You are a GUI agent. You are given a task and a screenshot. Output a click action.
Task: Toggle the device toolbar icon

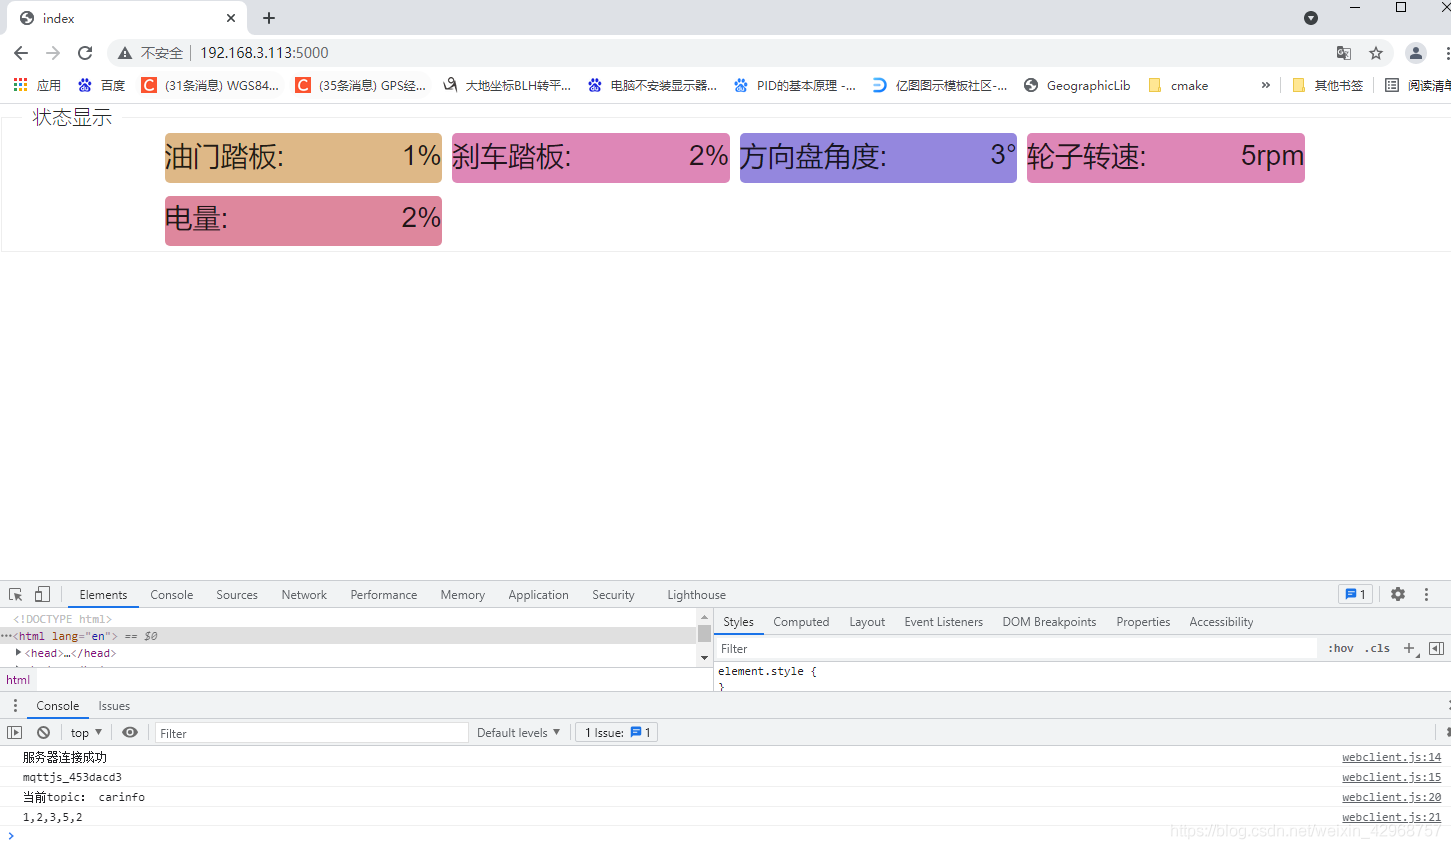[x=42, y=594]
